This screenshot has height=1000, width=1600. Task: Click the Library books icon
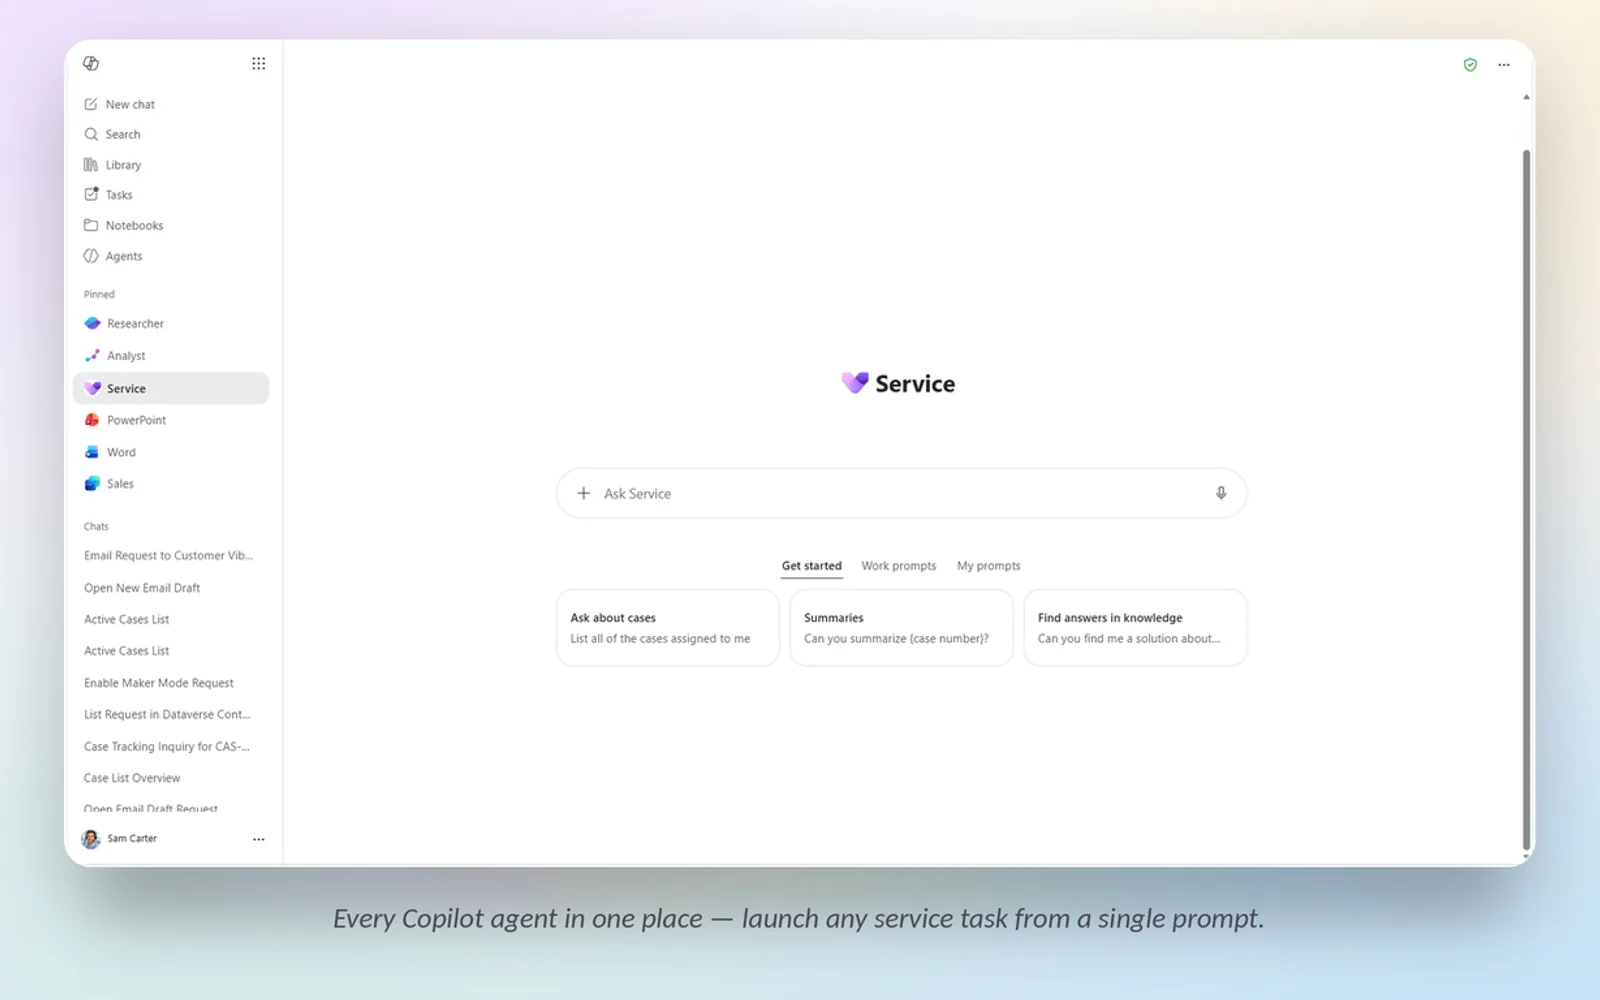coord(91,165)
